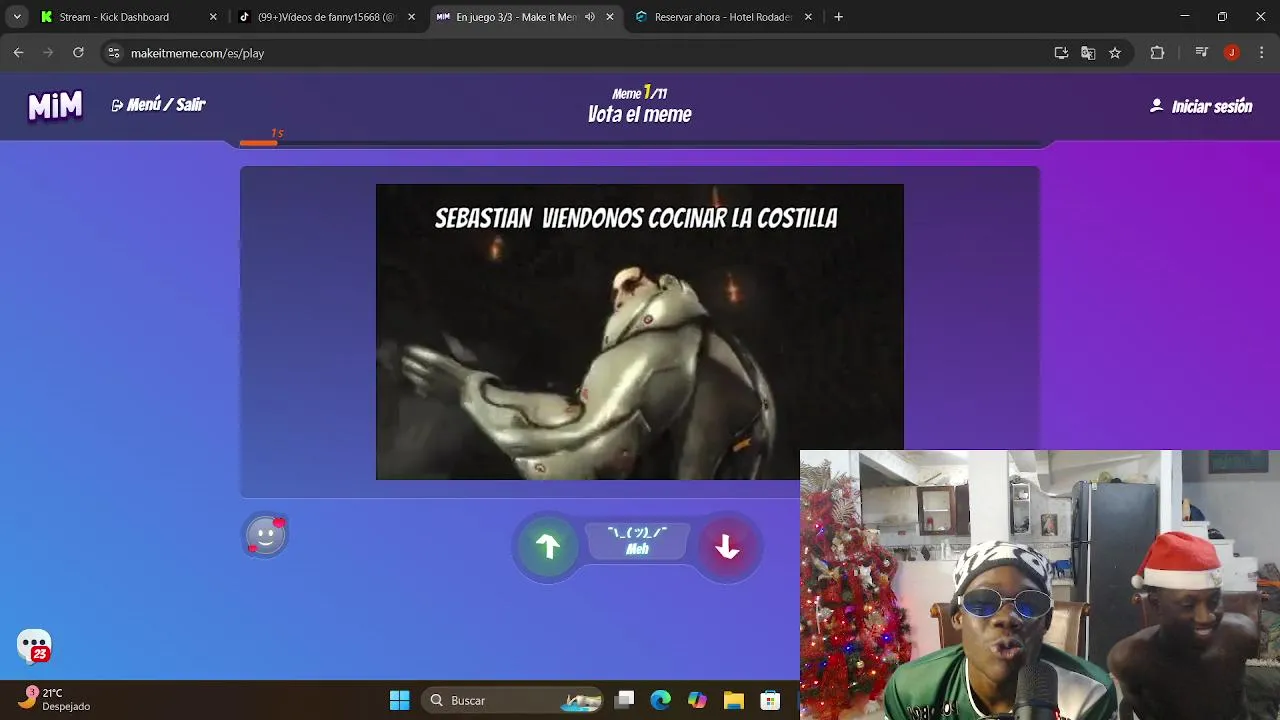Open emoji reaction smiley button
The image size is (1280, 720).
(x=266, y=535)
